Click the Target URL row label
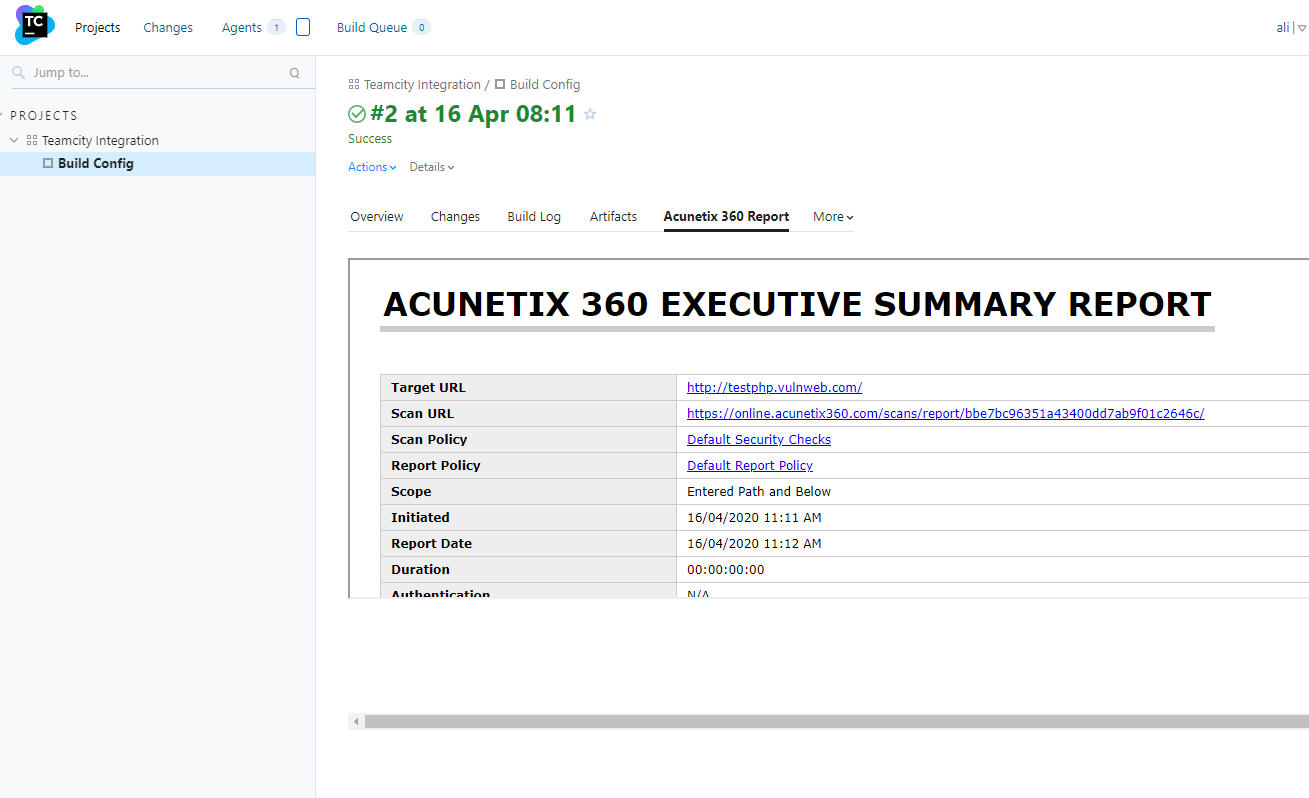Image resolution: width=1309 pixels, height=798 pixels. pos(428,388)
